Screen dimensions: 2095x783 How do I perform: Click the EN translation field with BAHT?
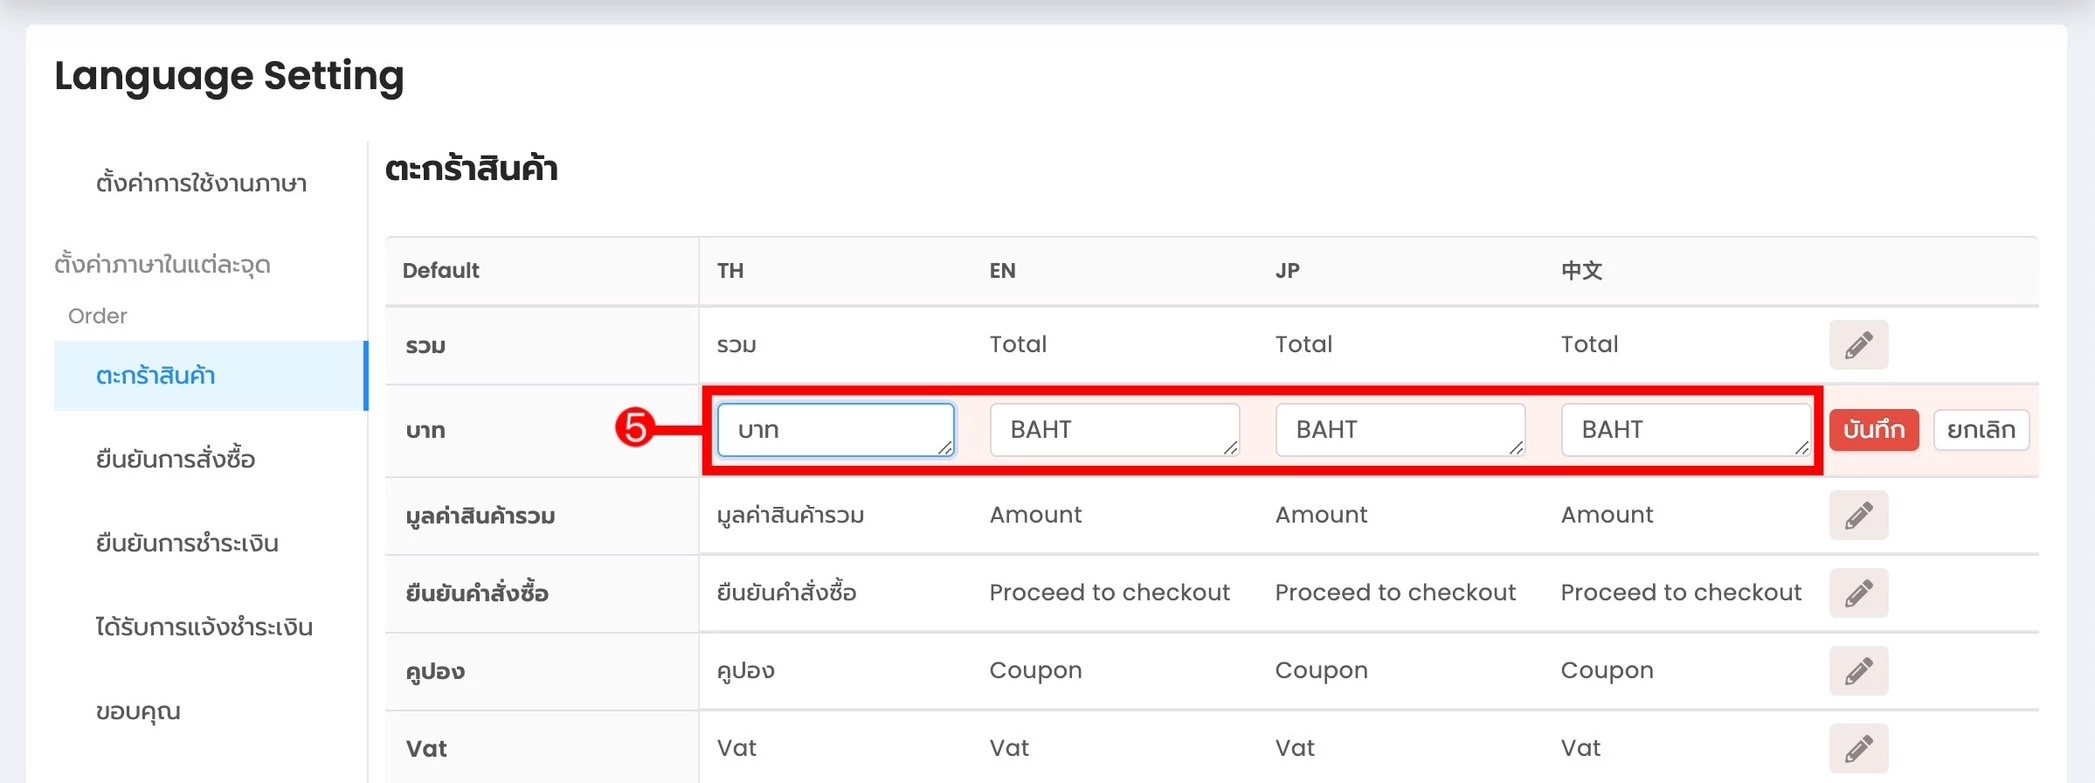1113,430
